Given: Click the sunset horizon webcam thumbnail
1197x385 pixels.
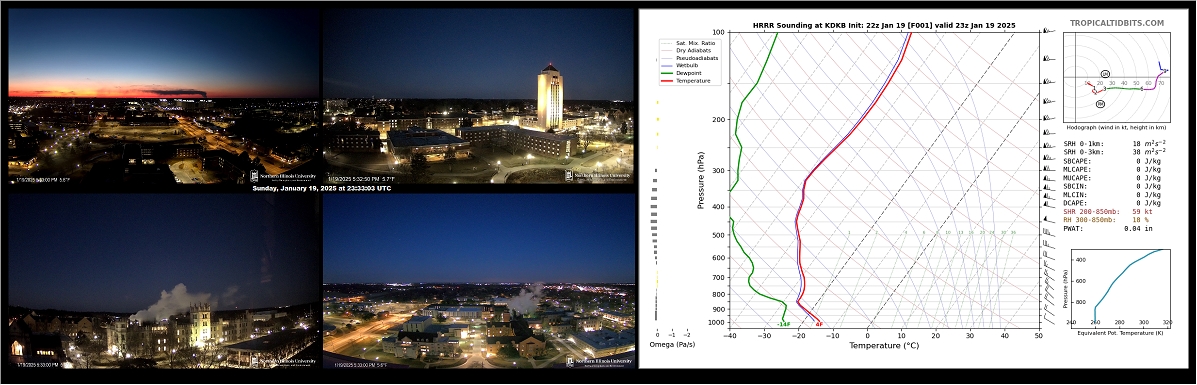Looking at the screenshot, I should (163, 95).
